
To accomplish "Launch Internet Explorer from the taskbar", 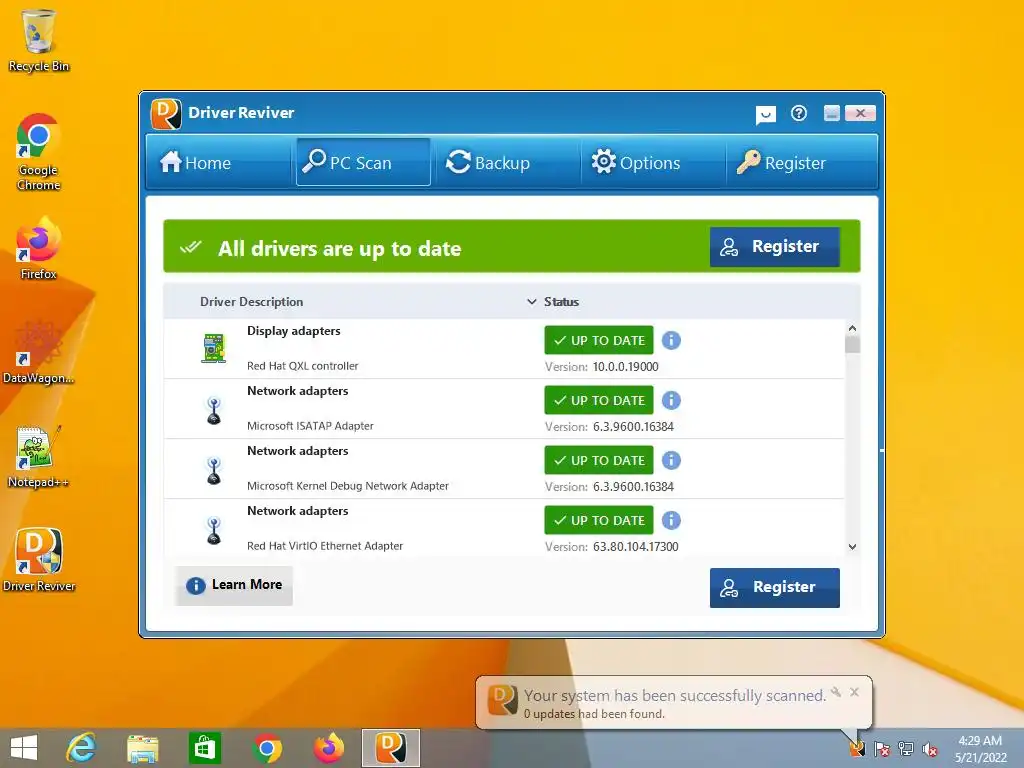I will [x=81, y=748].
